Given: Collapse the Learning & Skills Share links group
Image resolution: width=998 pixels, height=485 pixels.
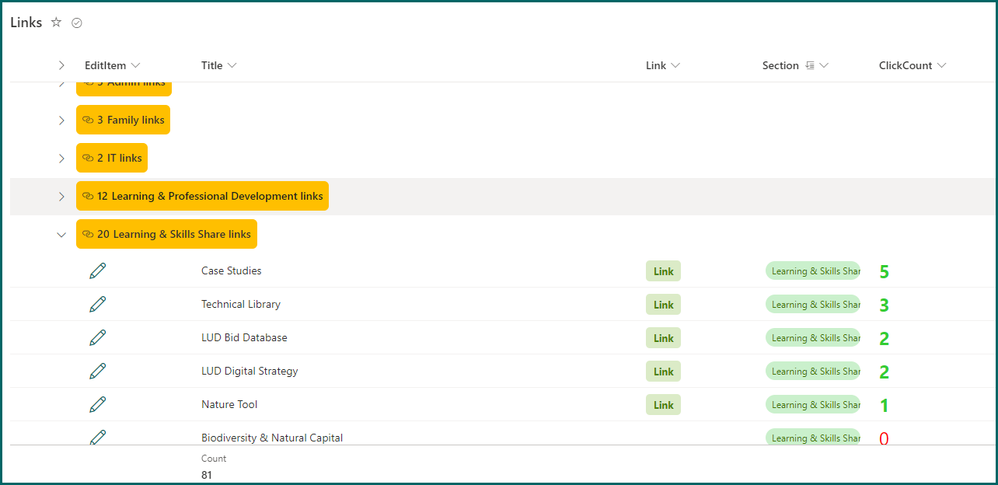Looking at the screenshot, I should pos(62,235).
